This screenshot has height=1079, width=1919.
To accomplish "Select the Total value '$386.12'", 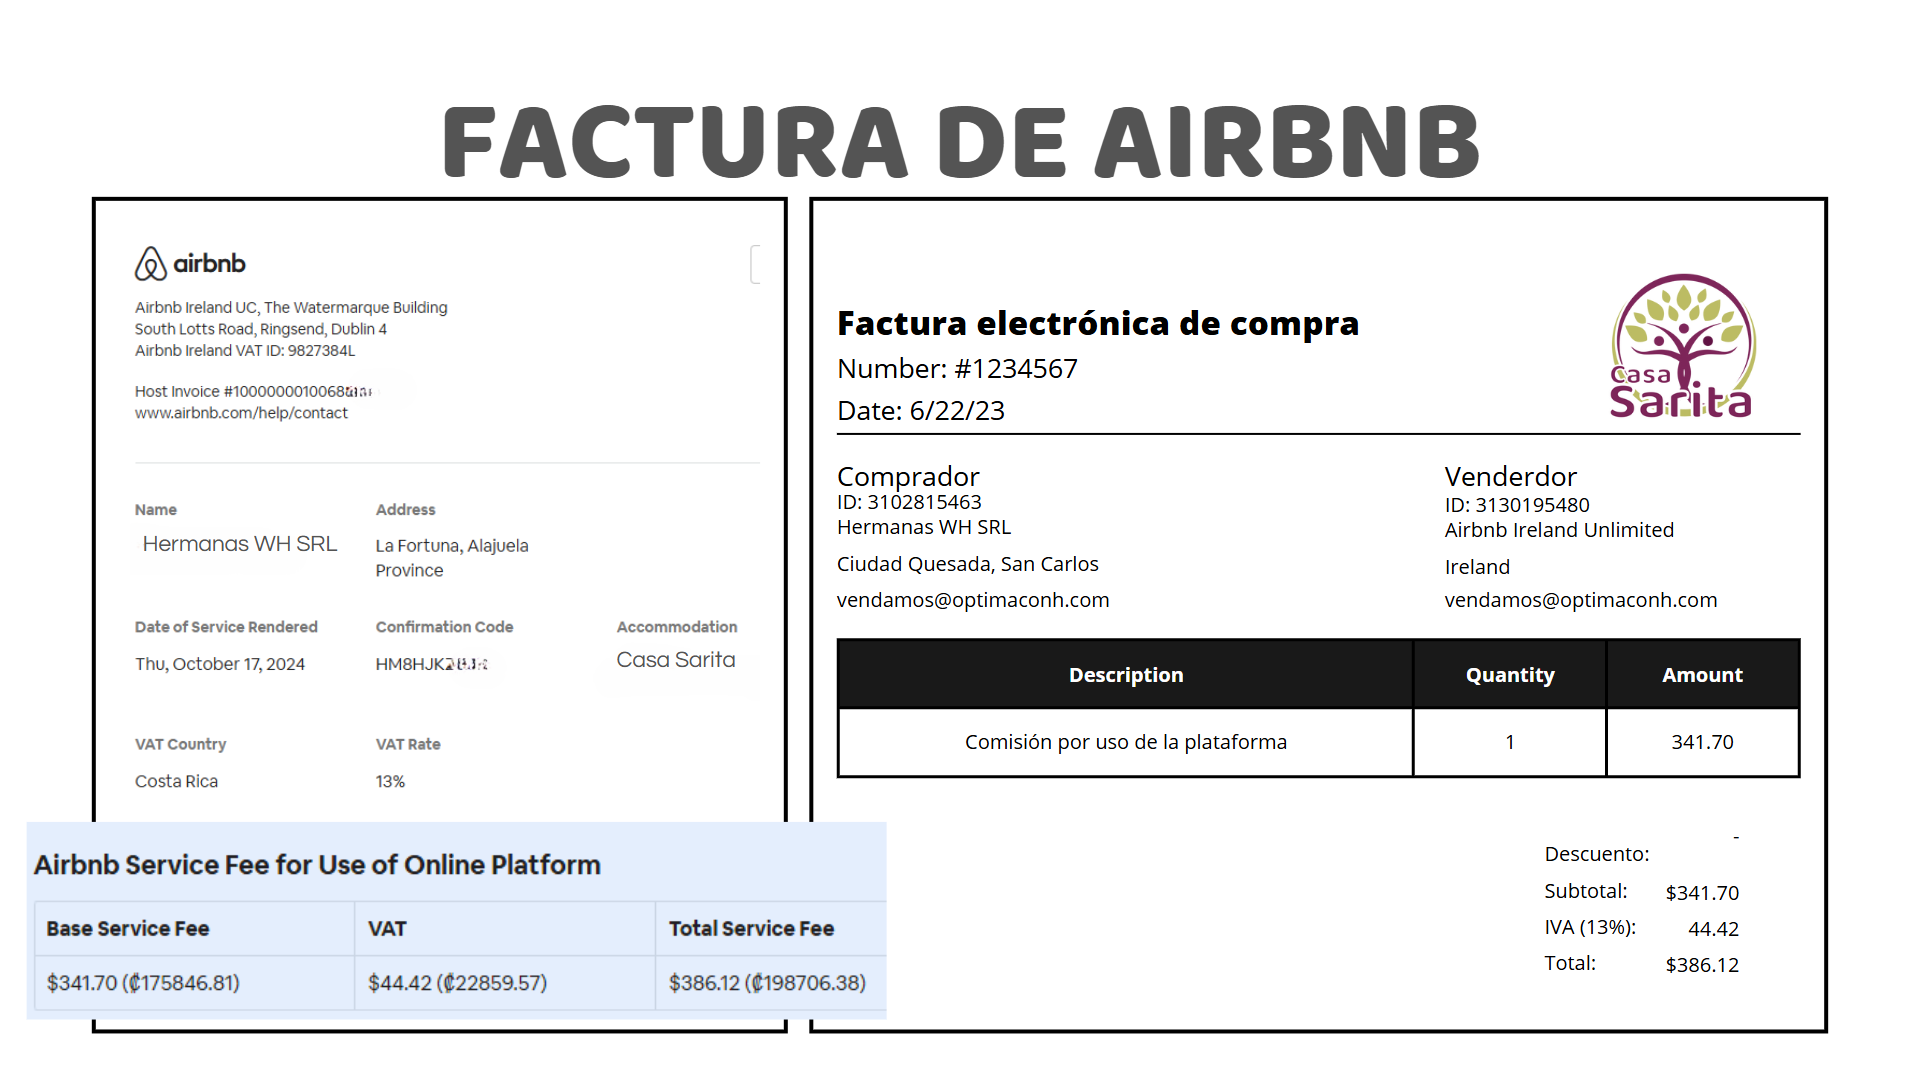I will pyautogui.click(x=1702, y=965).
